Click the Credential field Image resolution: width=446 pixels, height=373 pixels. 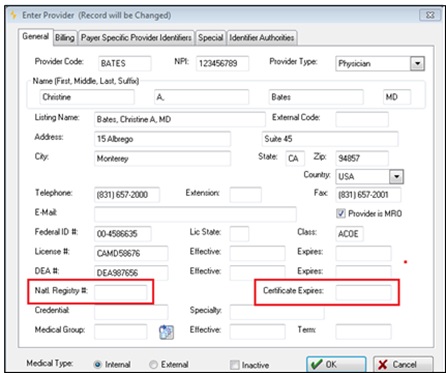tap(131, 312)
